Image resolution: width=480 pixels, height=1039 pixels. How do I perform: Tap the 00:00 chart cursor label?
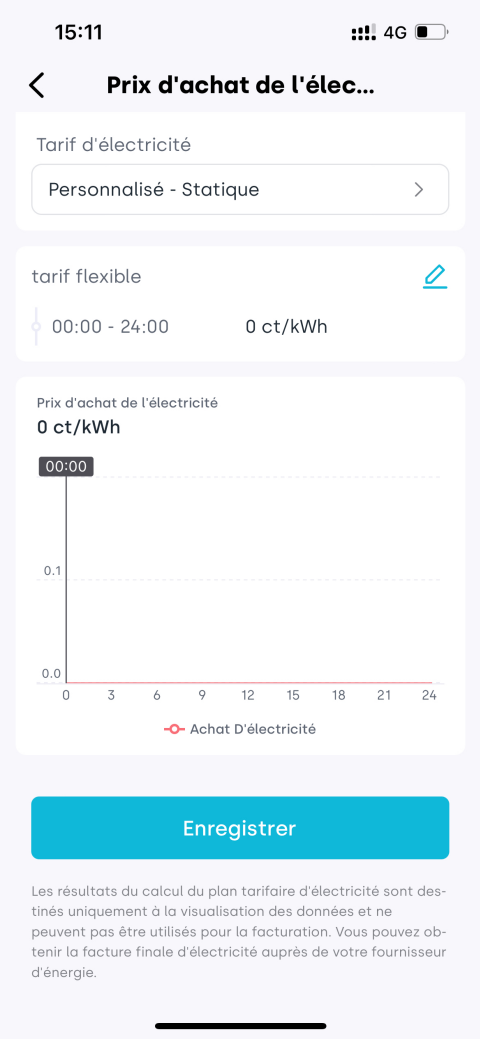pos(66,466)
